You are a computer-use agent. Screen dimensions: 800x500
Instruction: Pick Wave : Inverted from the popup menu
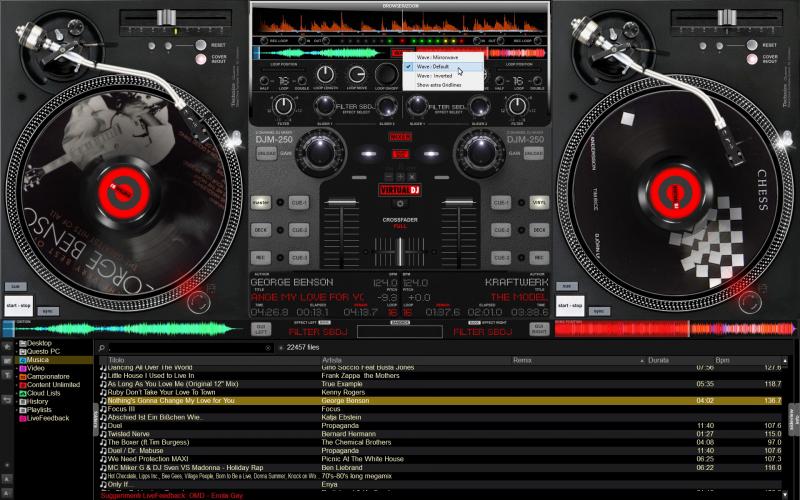coord(443,76)
